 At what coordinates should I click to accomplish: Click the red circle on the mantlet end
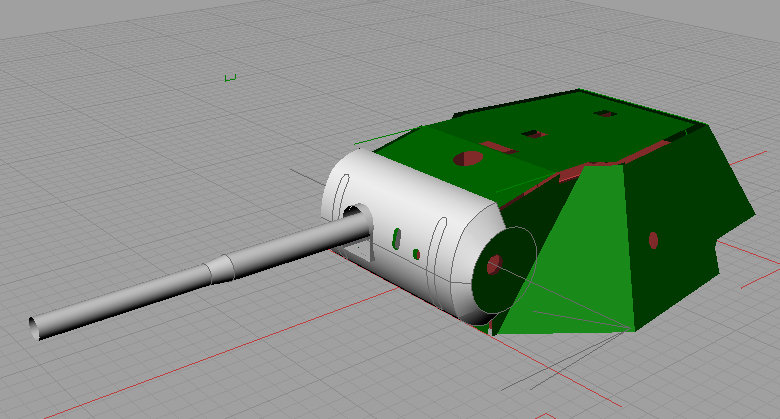click(x=493, y=265)
